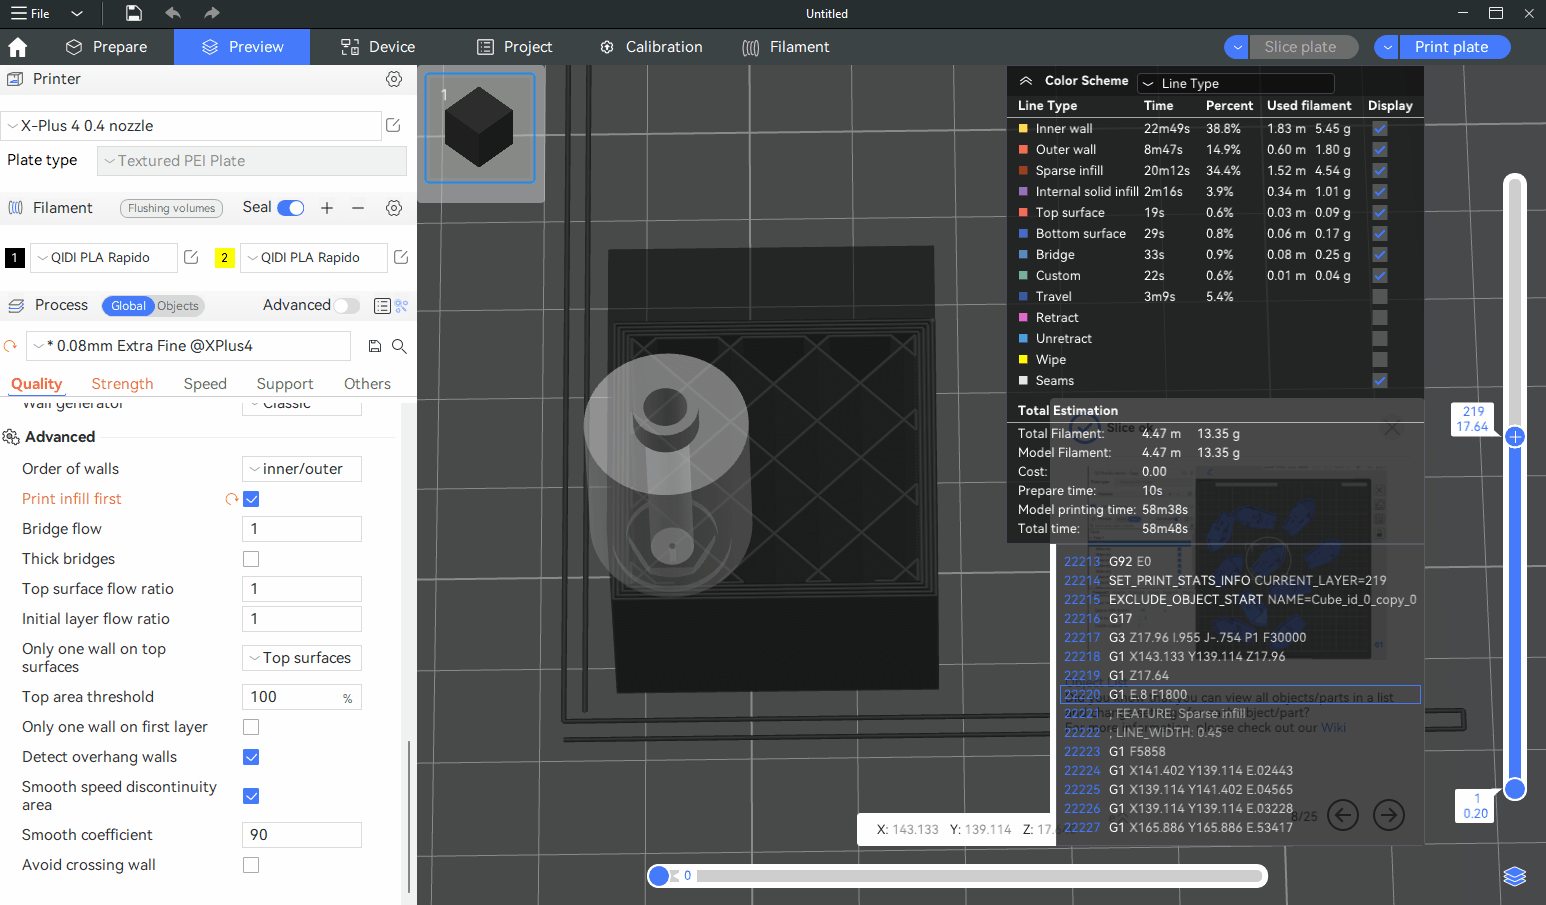
Task: Click the search icon beside process preset
Action: pos(399,346)
